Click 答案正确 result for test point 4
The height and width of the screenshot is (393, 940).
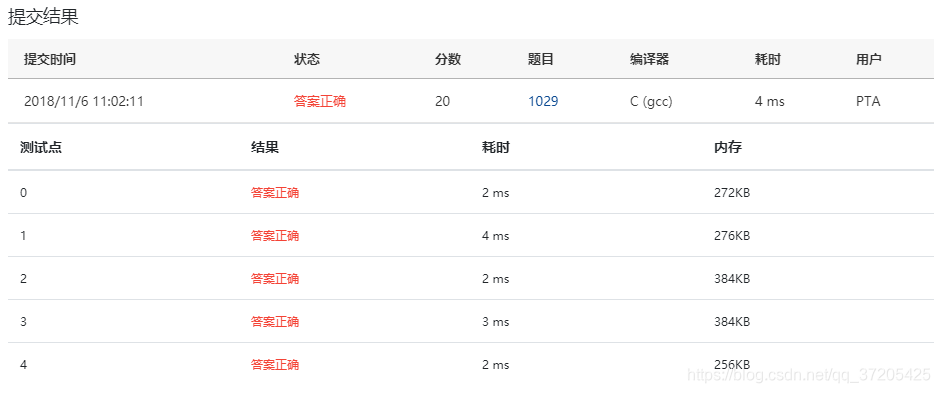[275, 364]
